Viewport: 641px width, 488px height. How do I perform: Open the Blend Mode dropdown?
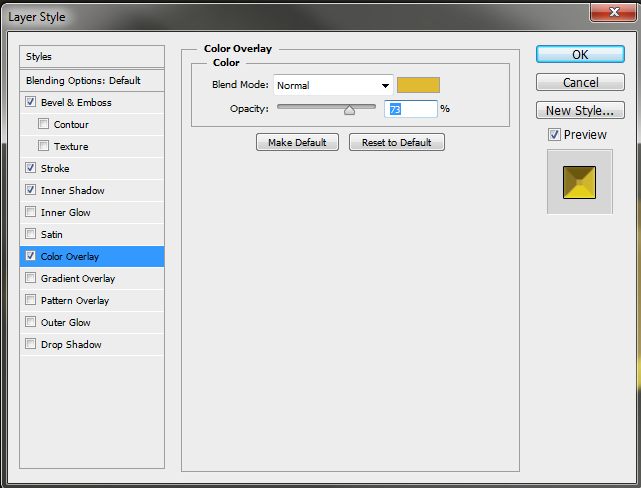click(x=333, y=85)
